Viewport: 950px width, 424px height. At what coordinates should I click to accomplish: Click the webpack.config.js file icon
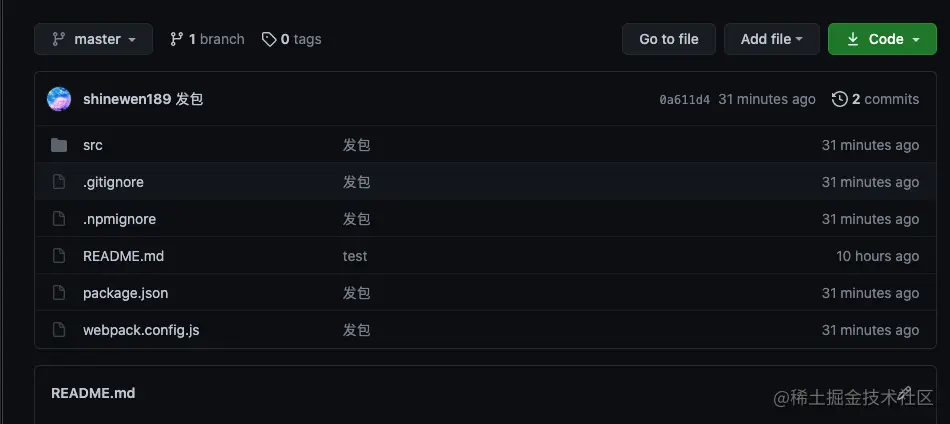point(59,330)
